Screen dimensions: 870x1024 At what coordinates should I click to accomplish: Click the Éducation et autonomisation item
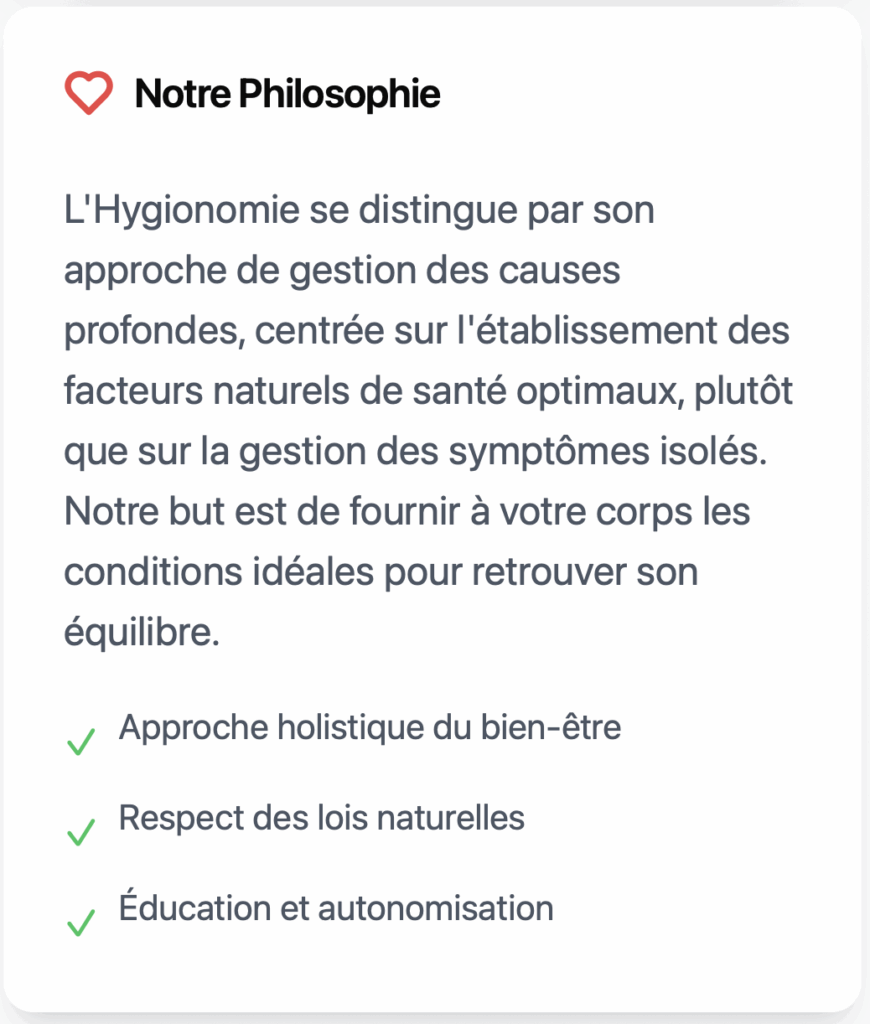(x=335, y=908)
